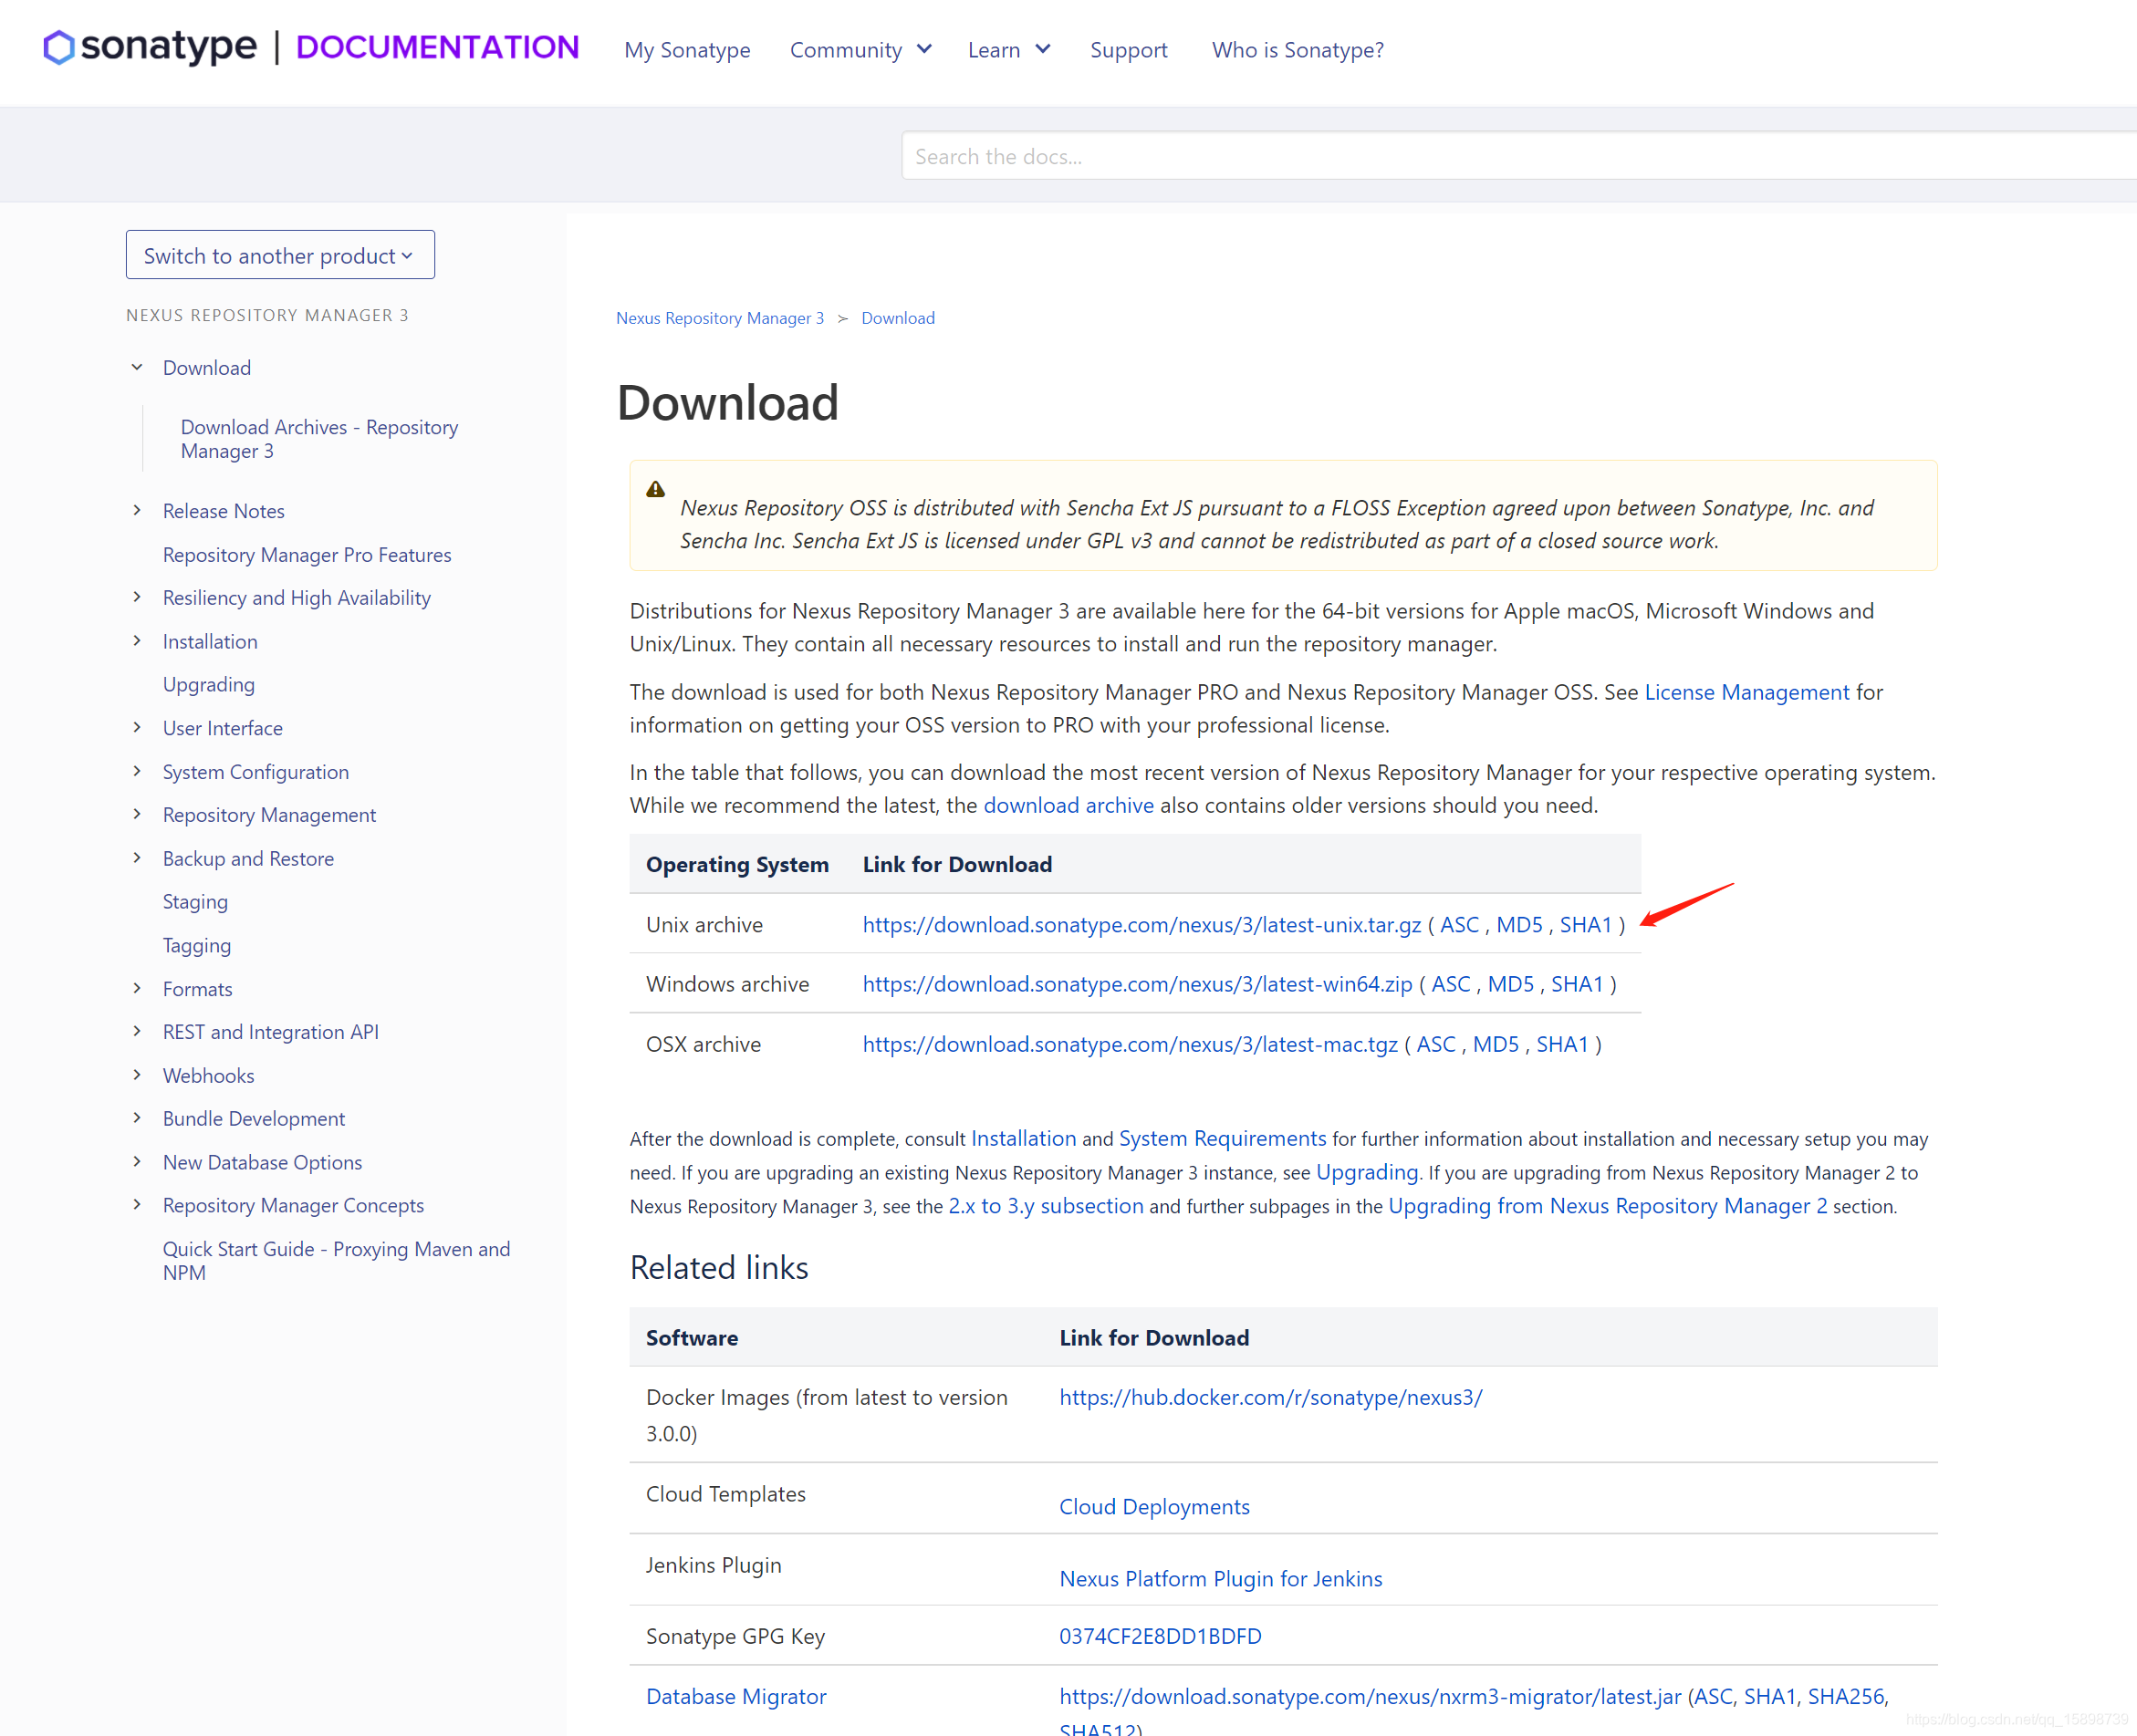Open SHA256 checksum for Database Migrator
This screenshot has height=1736, width=2137.
(1845, 1696)
